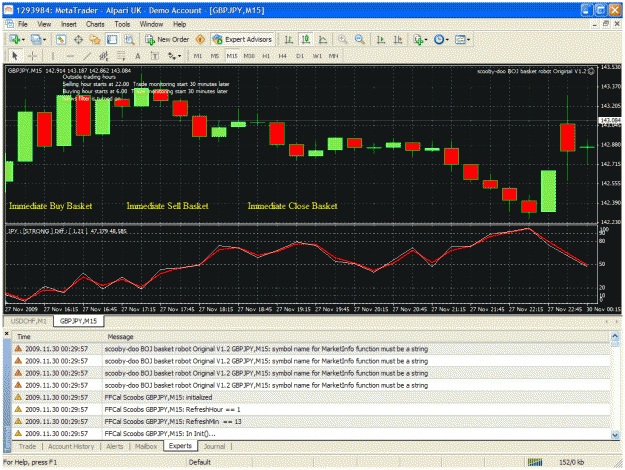
Task: Open the Window menu
Action: [x=151, y=24]
